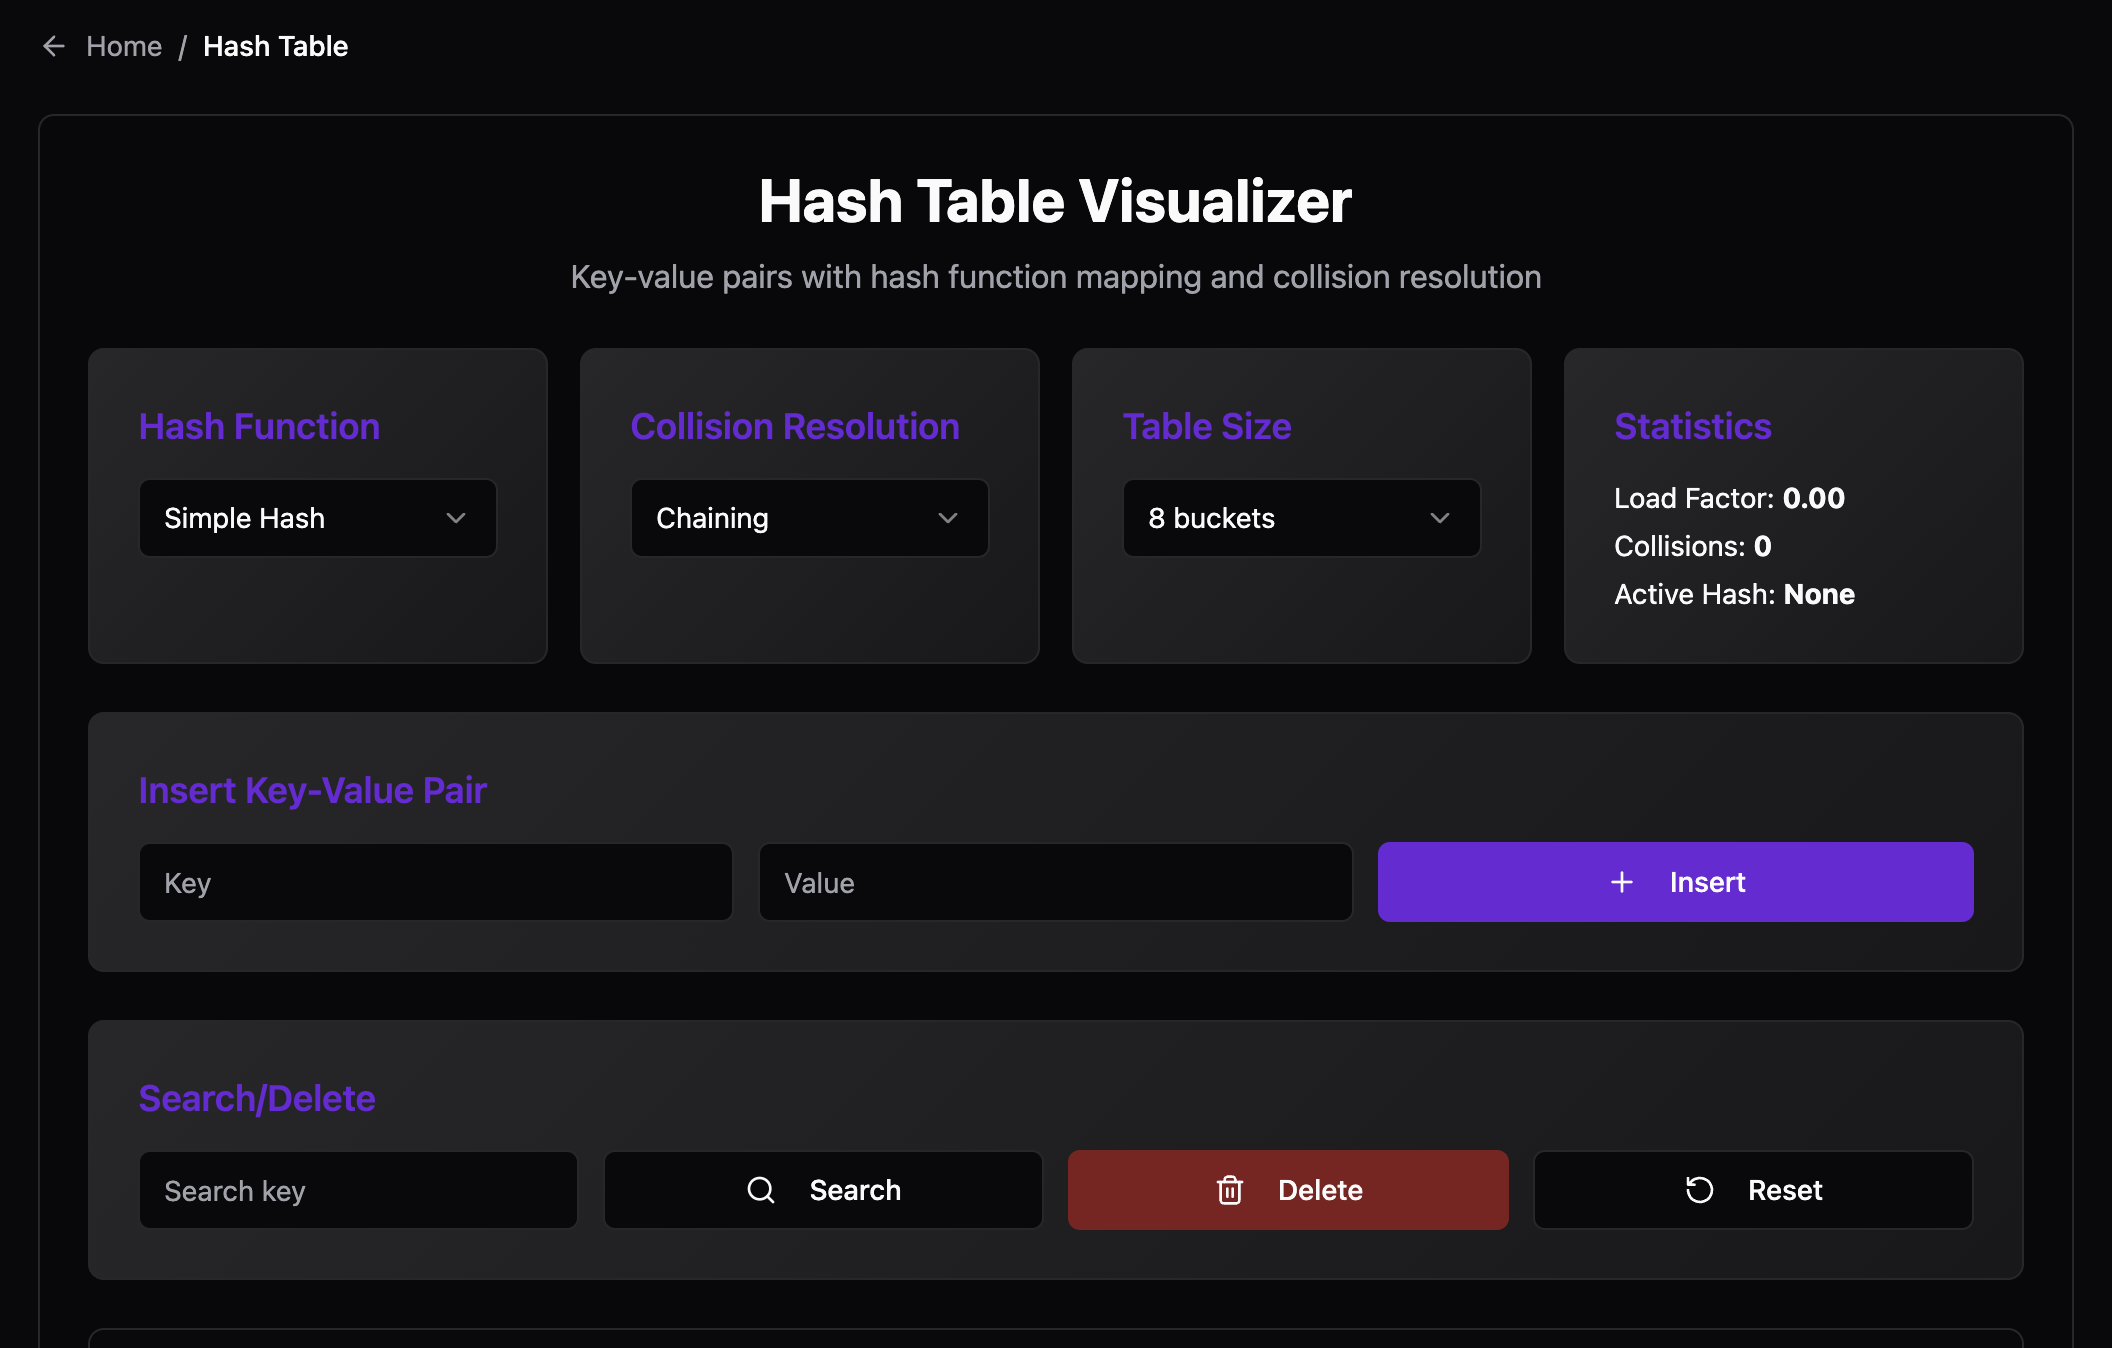Click the plus icon in Insert button
Screen dimensions: 2112x1348
[1622, 882]
